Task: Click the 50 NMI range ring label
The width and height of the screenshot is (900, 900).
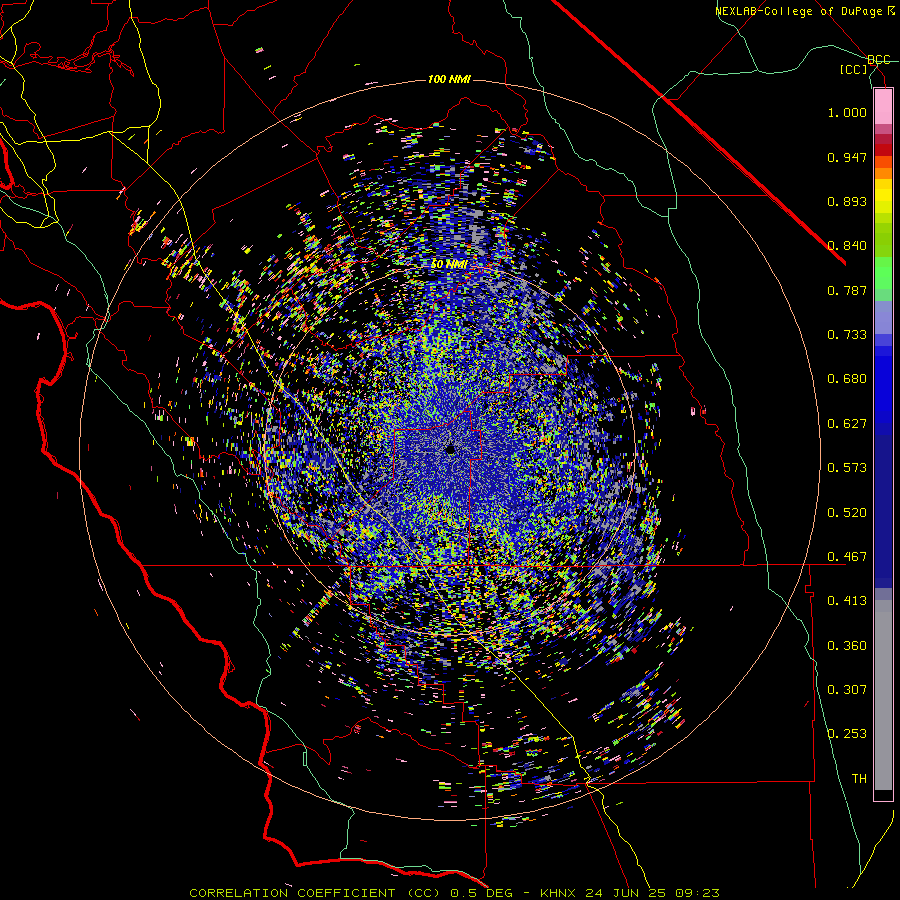Action: pos(449,265)
